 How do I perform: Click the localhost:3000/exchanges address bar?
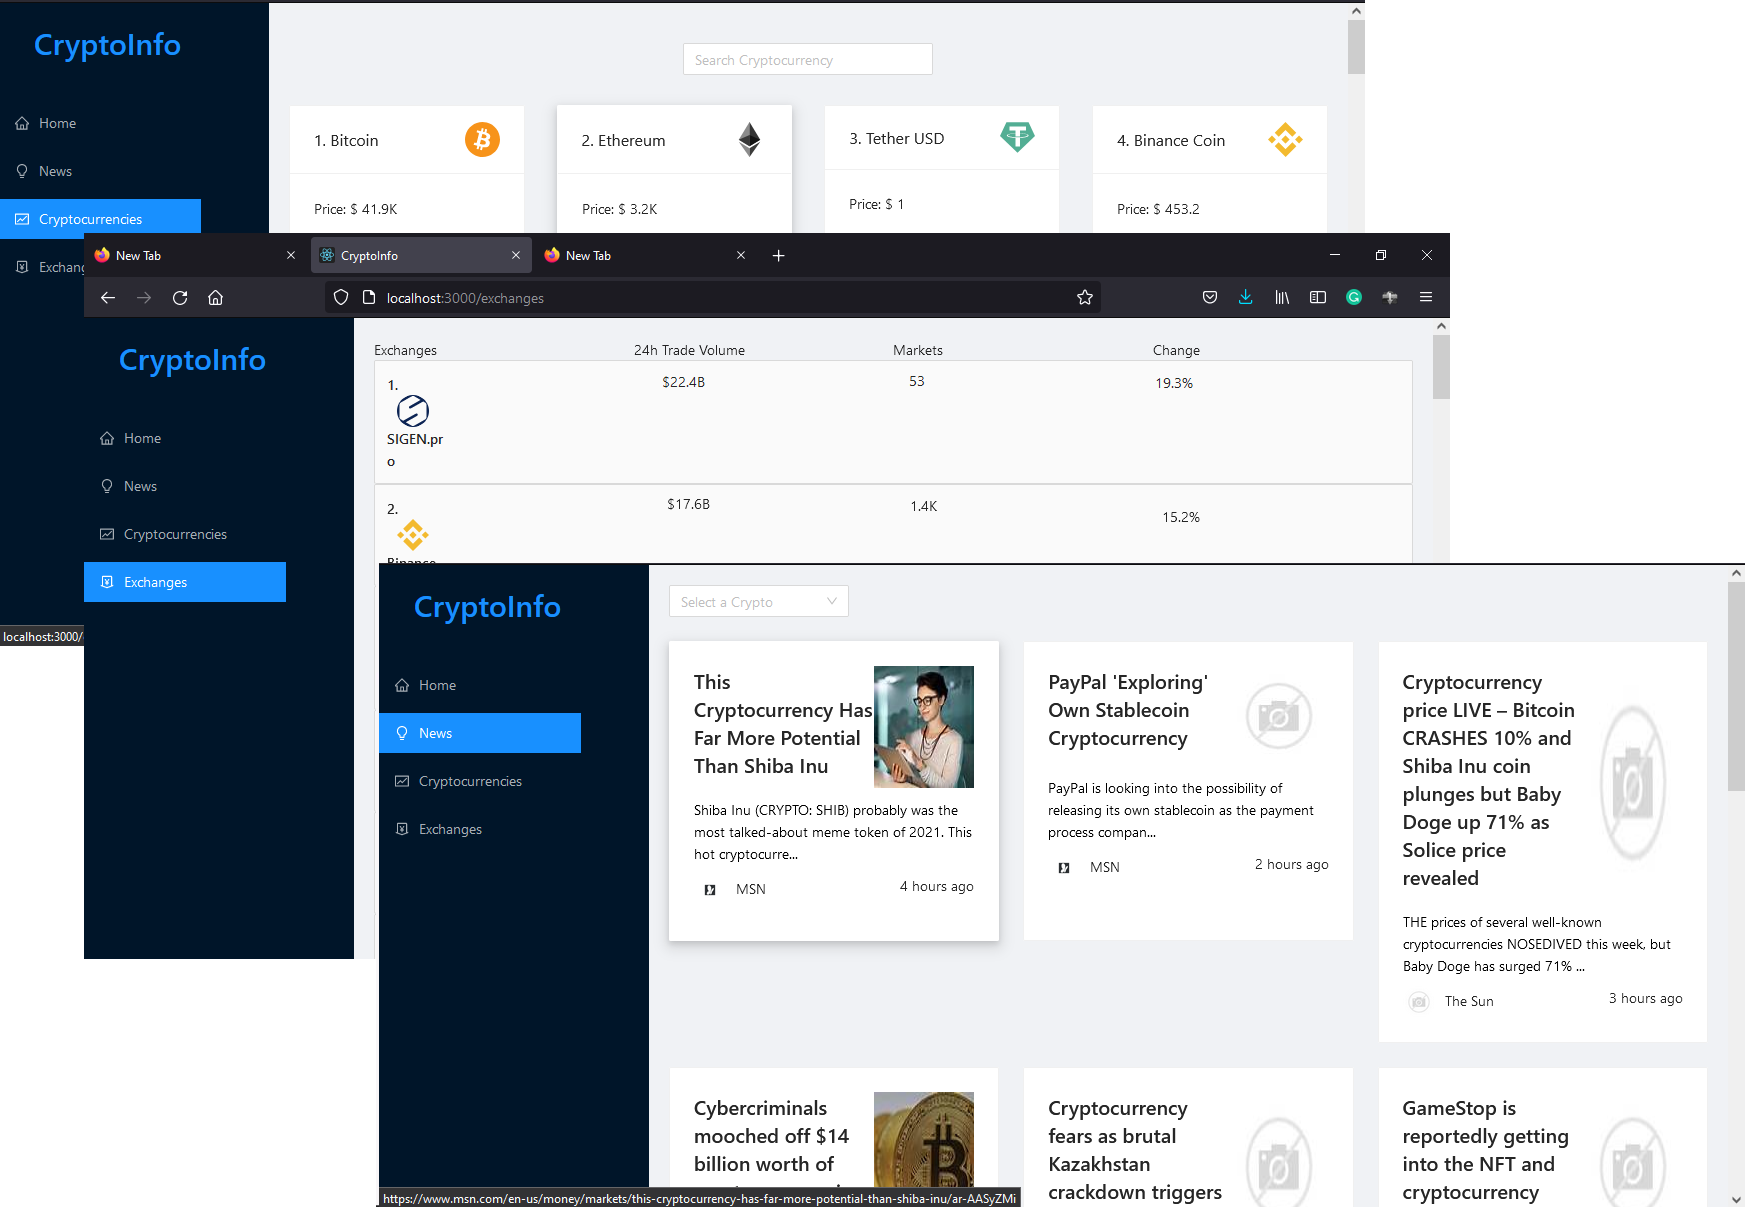[712, 297]
